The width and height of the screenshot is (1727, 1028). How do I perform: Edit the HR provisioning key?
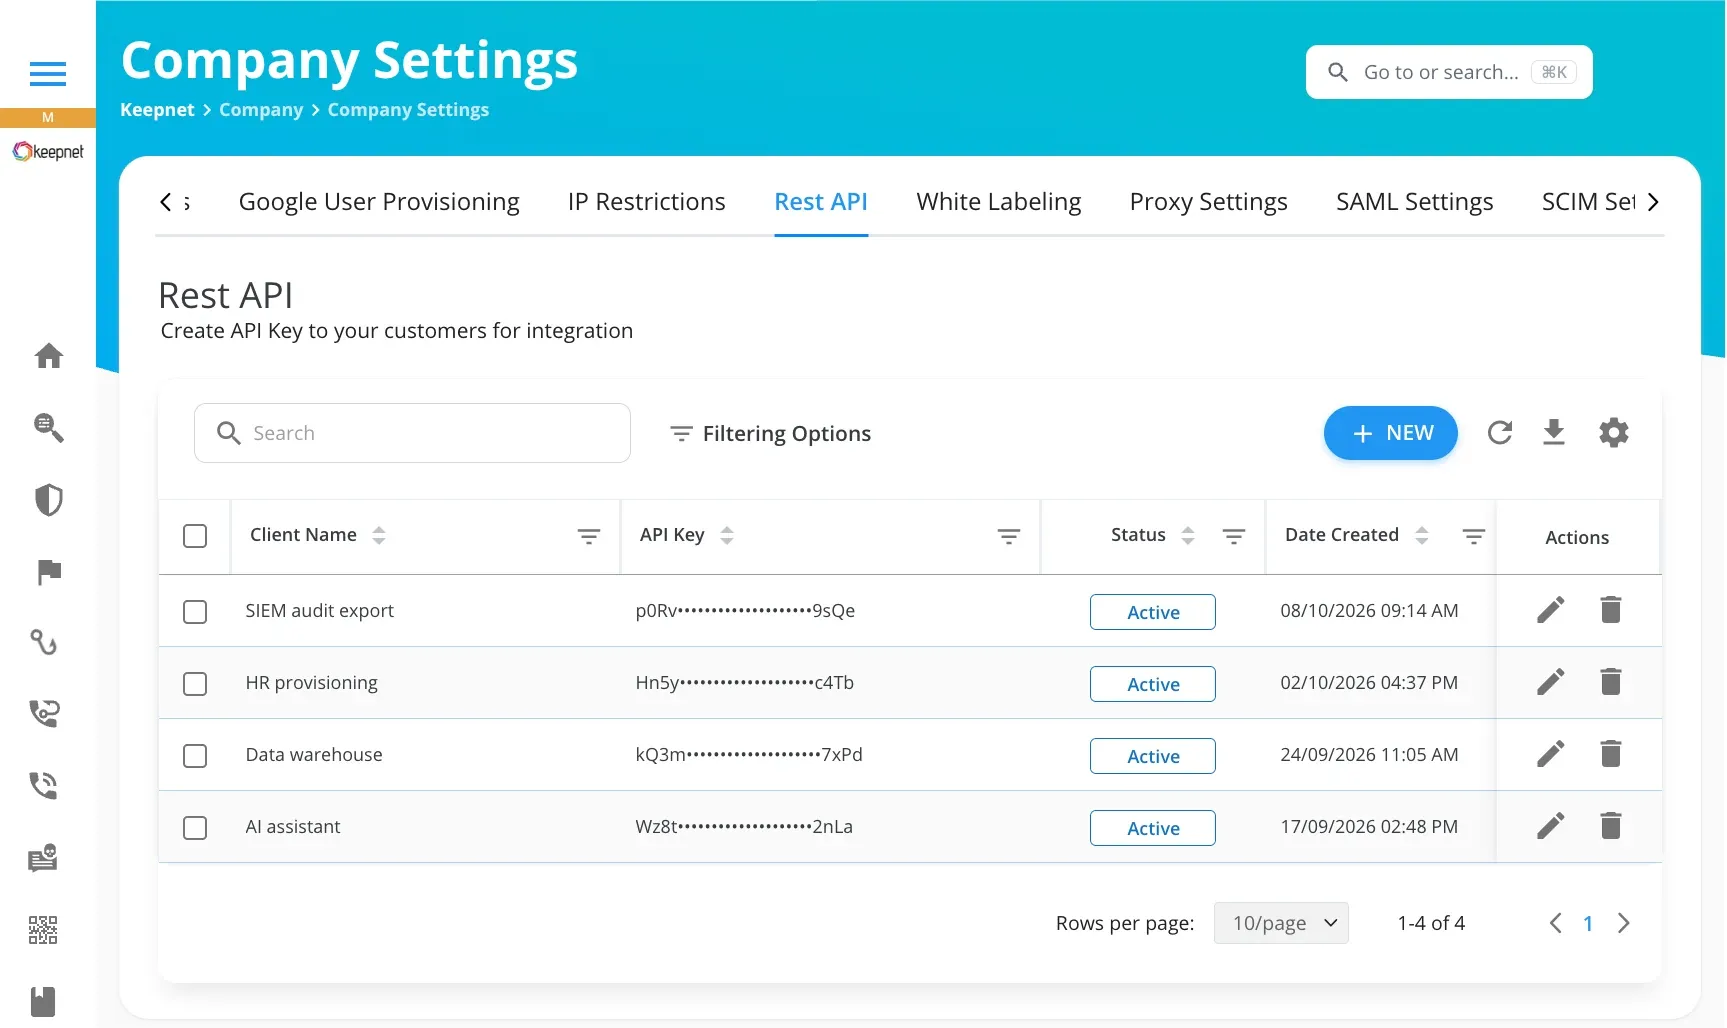click(x=1550, y=682)
